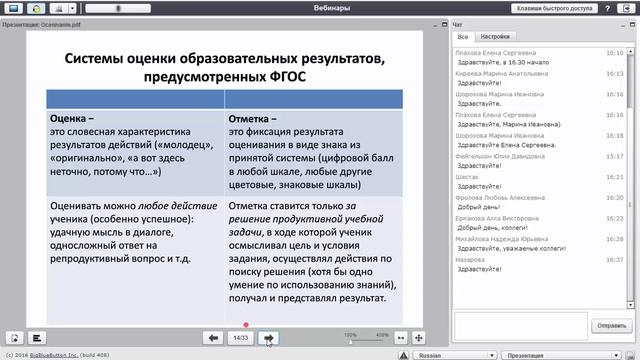Click sender name Фейгельсон Юлия Давидовна
640x360 pixels.
pyautogui.click(x=500, y=156)
